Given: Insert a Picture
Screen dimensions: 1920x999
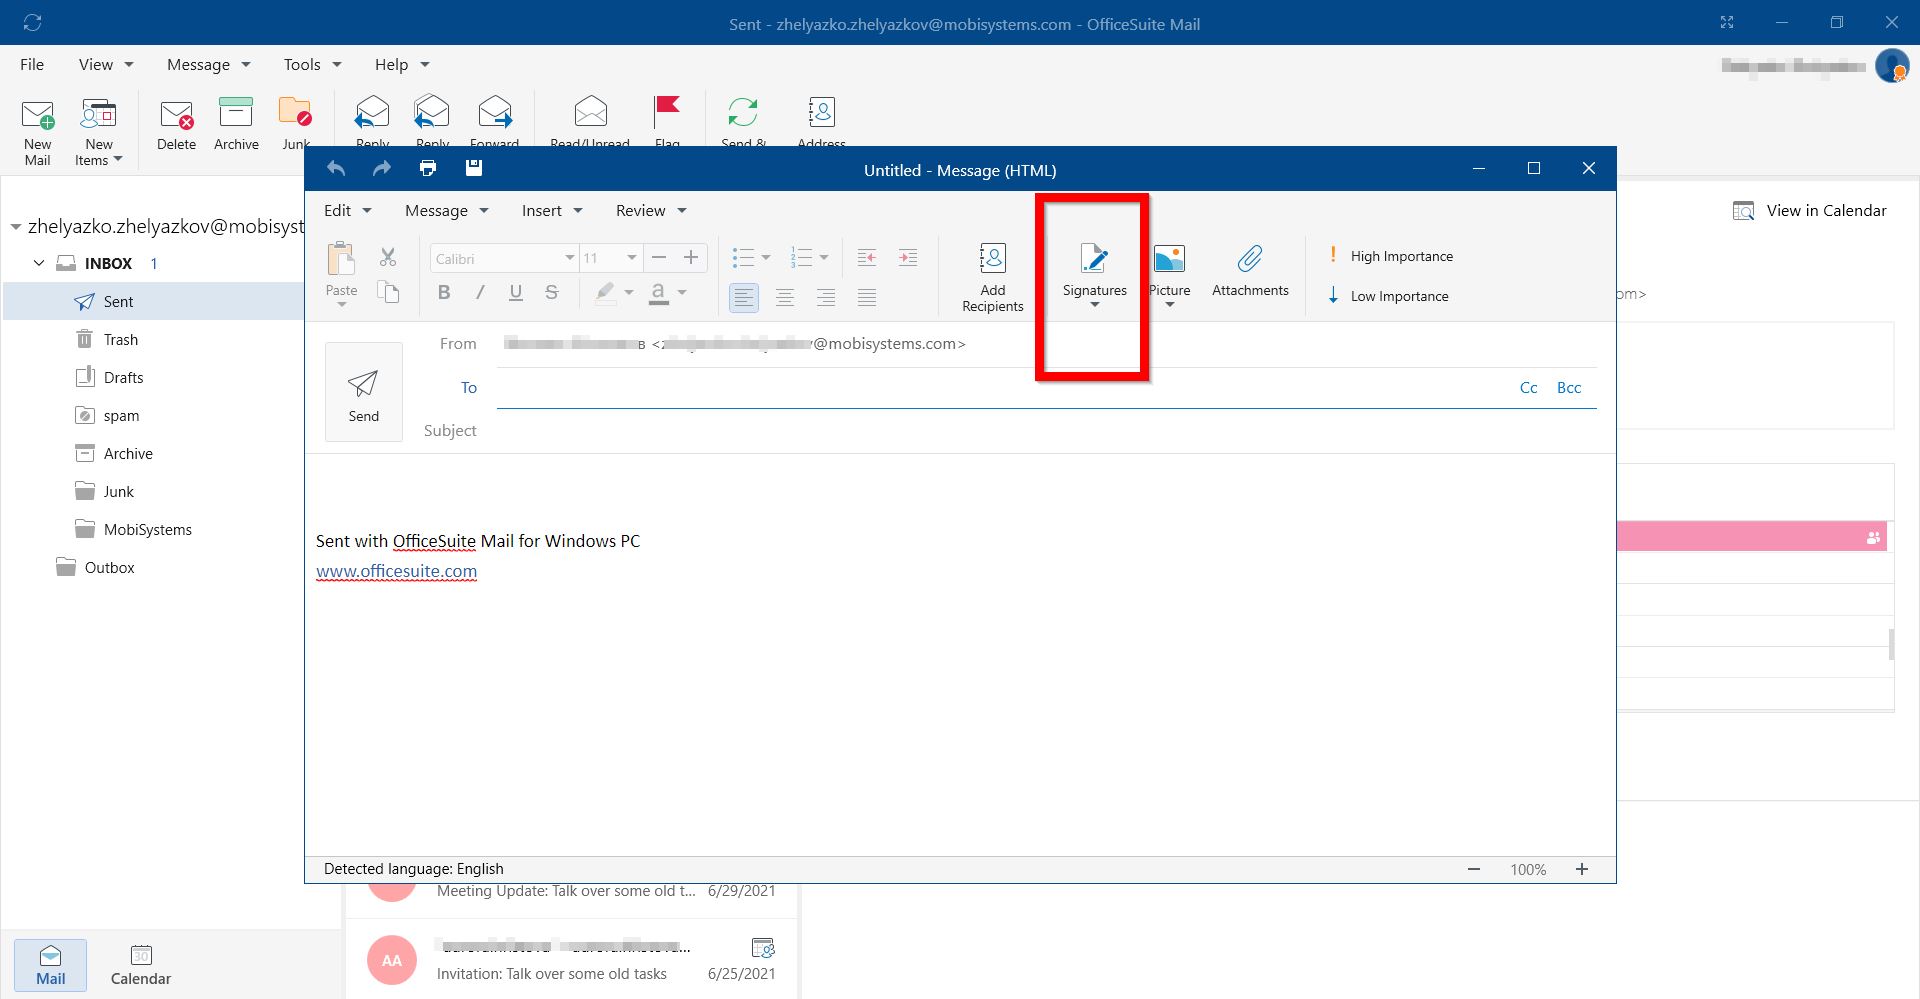Looking at the screenshot, I should pyautogui.click(x=1169, y=273).
